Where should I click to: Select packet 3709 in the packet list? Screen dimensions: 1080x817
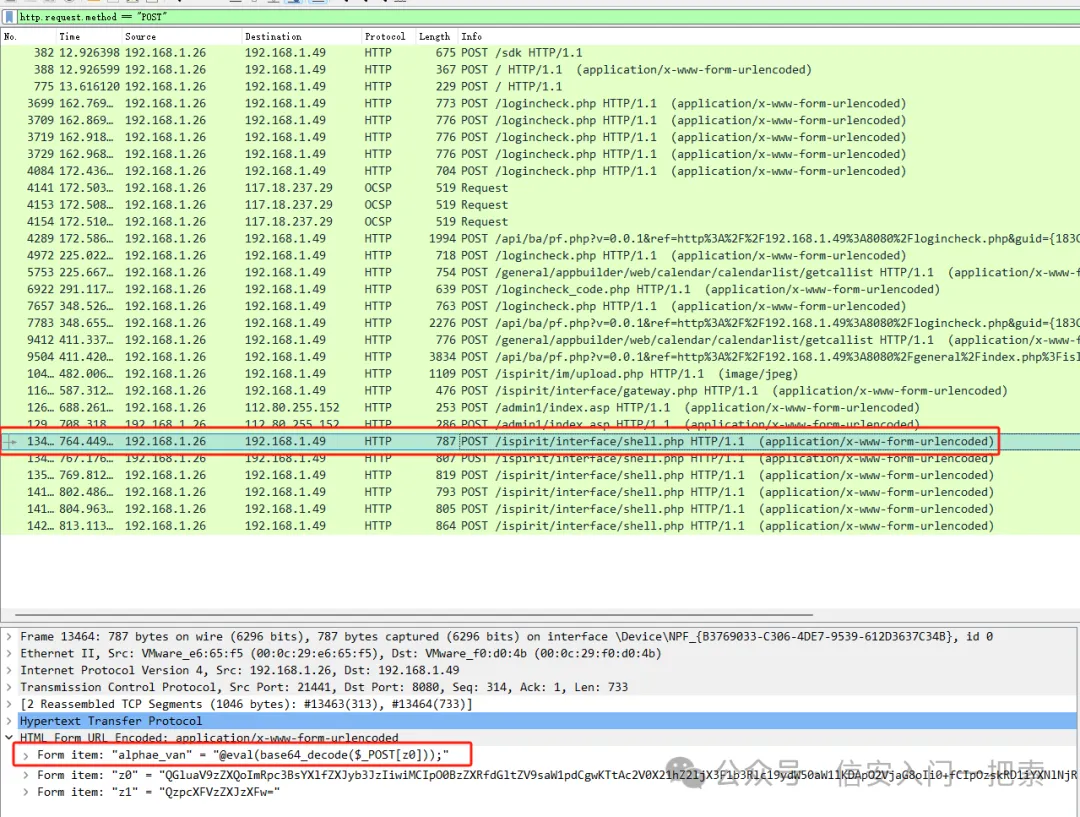click(540, 120)
